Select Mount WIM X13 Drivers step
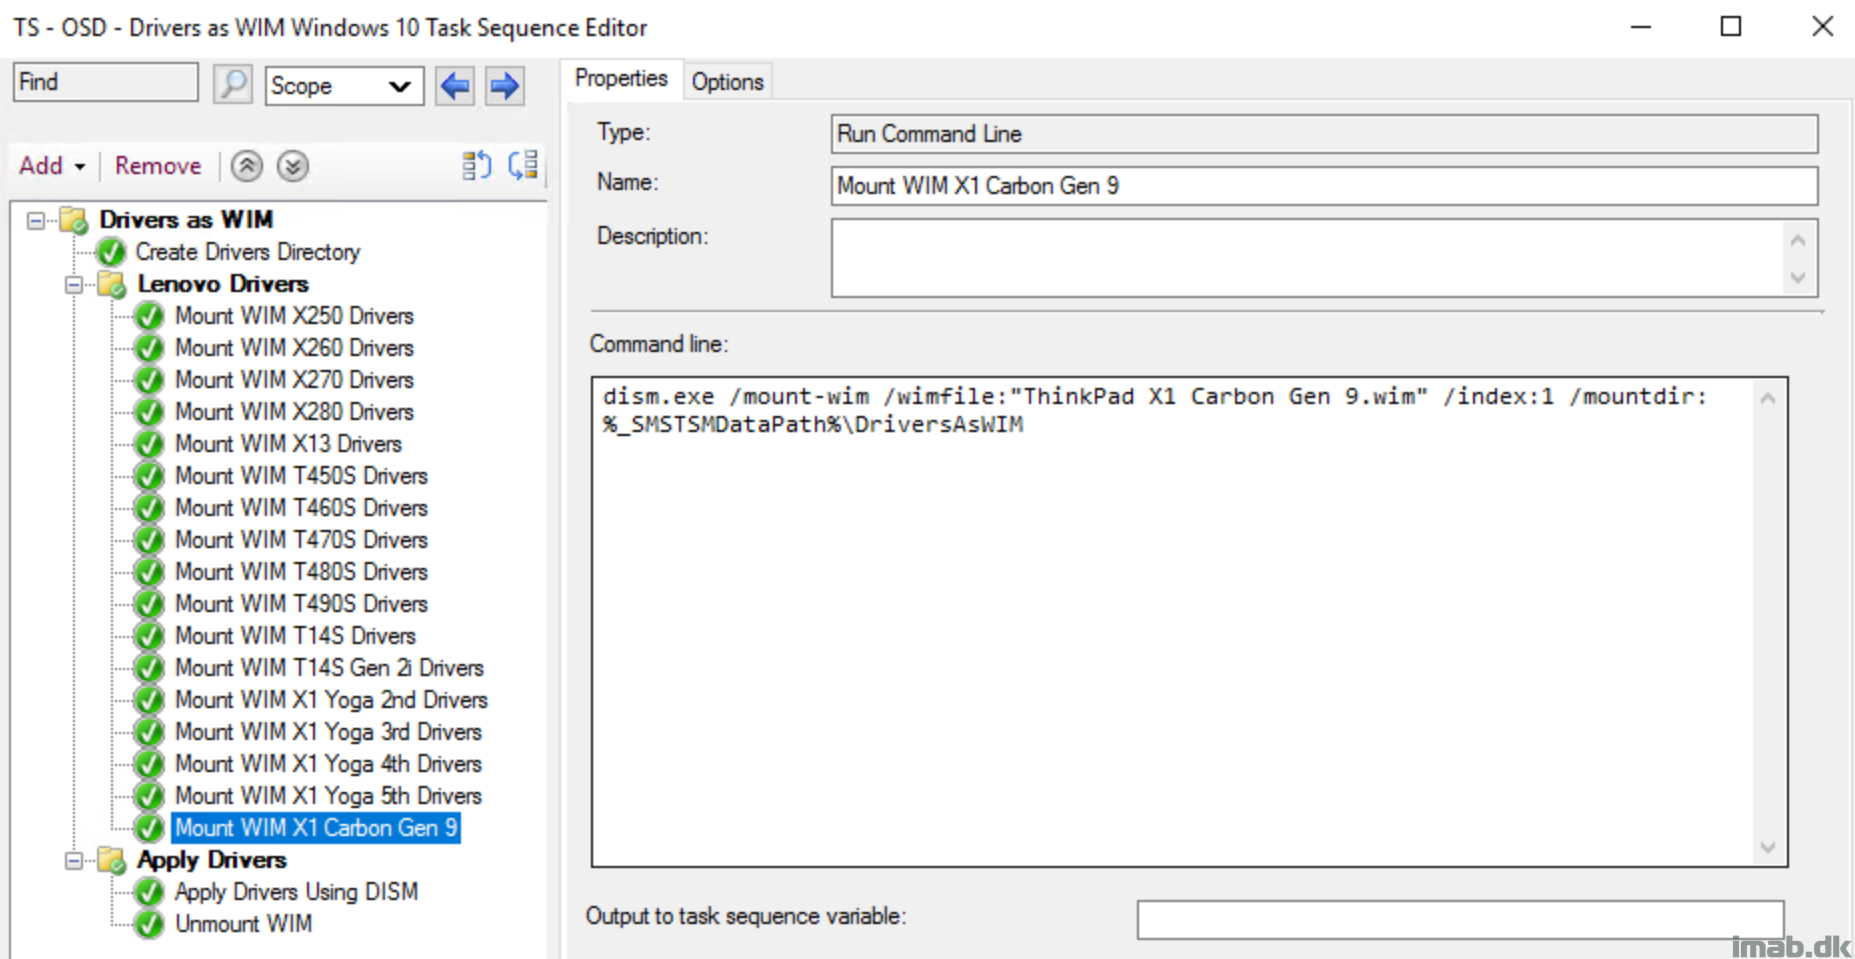This screenshot has height=959, width=1855. pyautogui.click(x=288, y=444)
